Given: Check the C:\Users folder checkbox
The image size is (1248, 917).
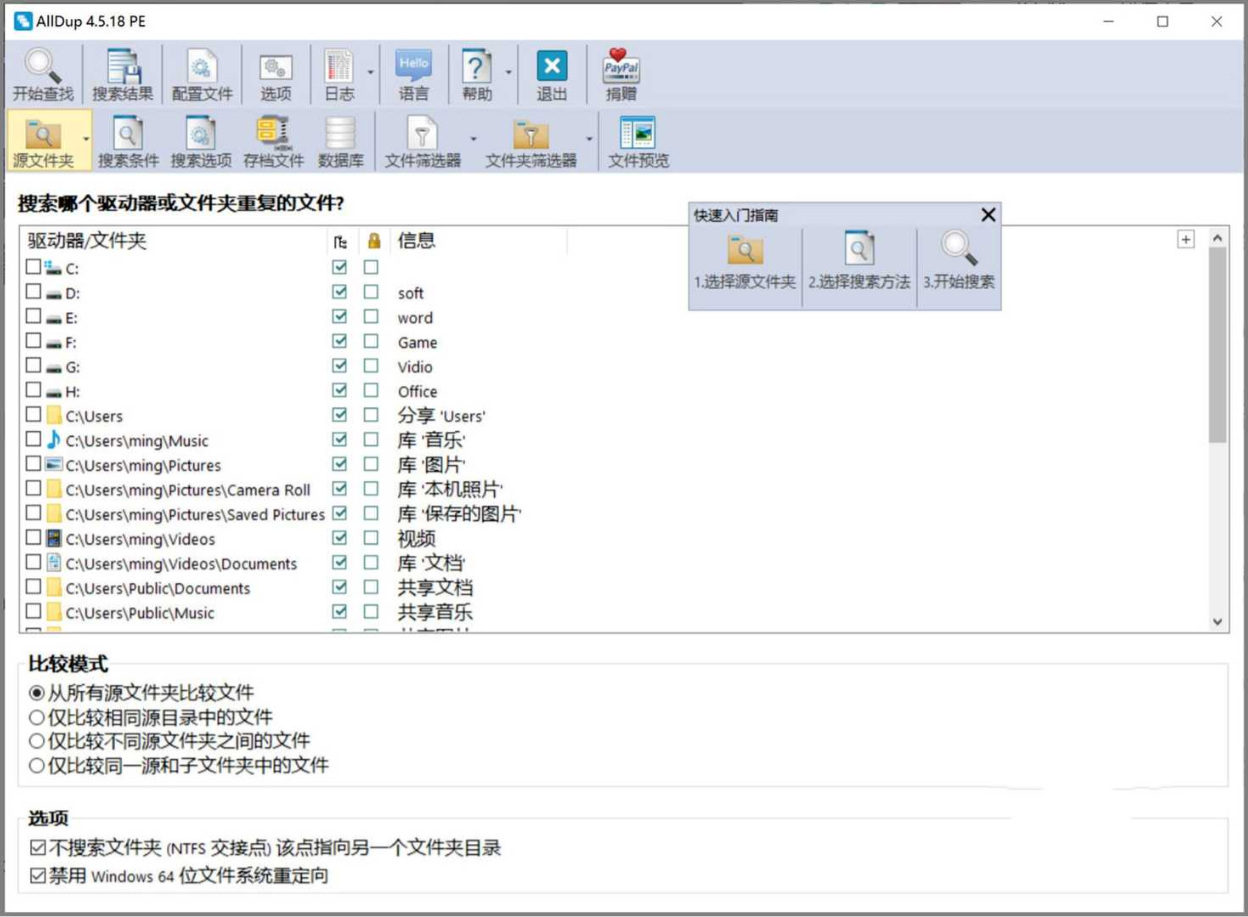Looking at the screenshot, I should point(34,415).
